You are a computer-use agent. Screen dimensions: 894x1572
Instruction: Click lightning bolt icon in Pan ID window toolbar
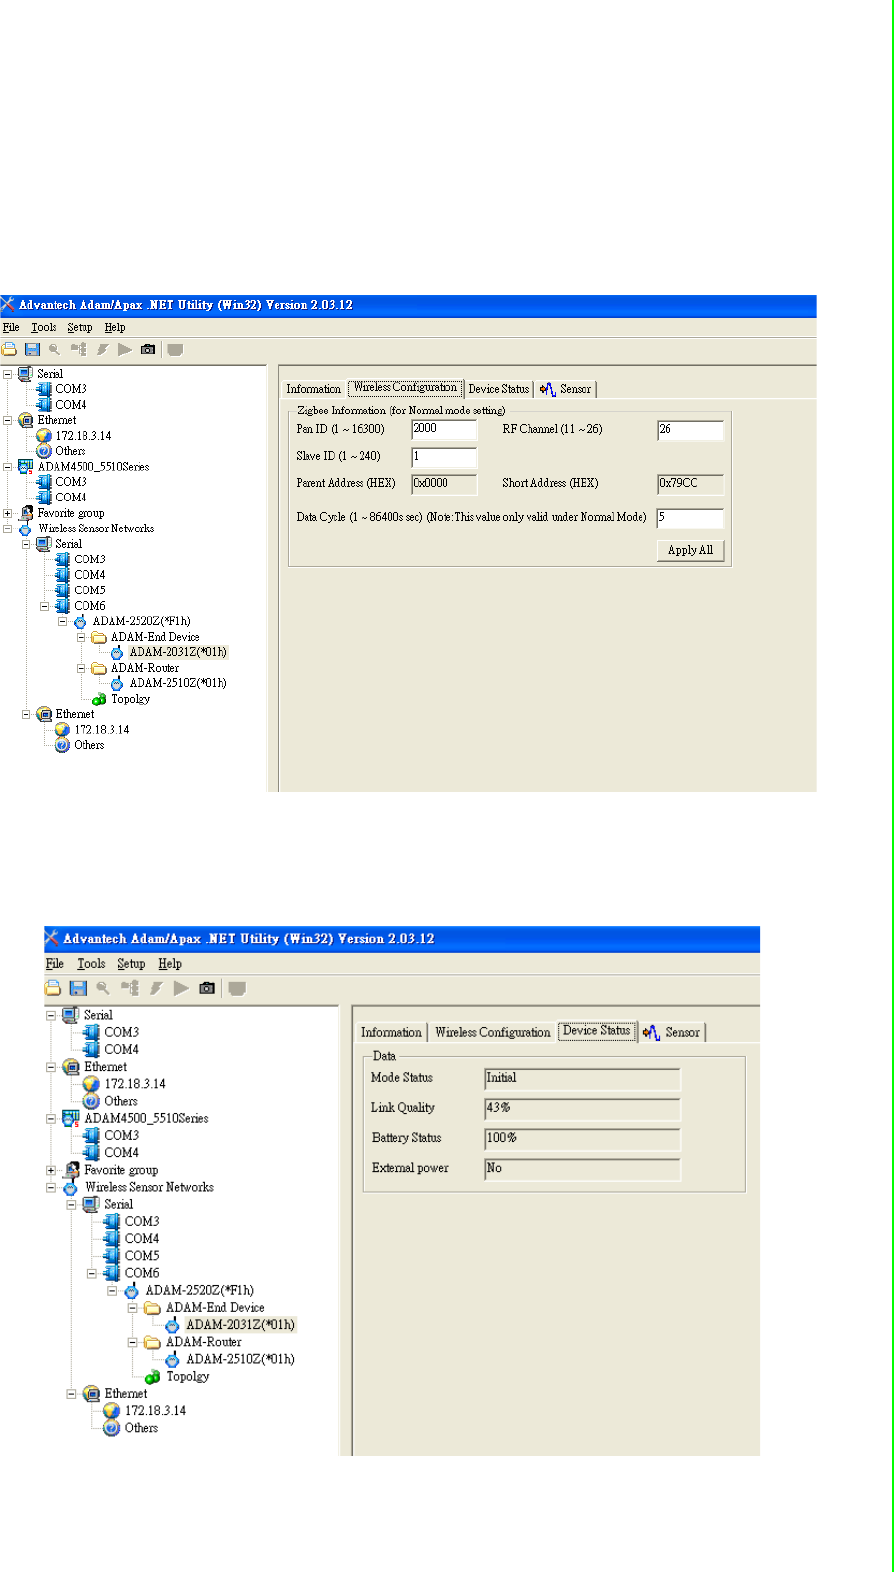pyautogui.click(x=102, y=350)
